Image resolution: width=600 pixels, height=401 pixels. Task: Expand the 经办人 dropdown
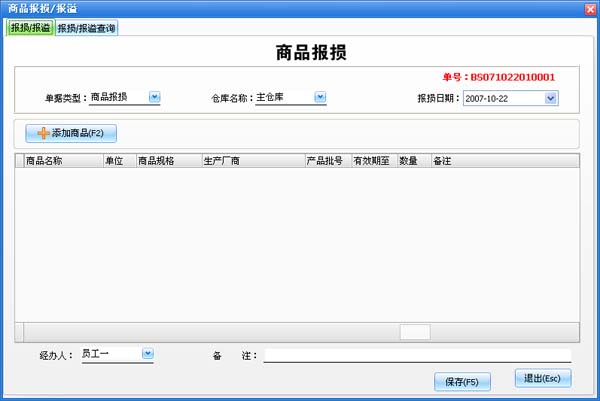[x=147, y=353]
